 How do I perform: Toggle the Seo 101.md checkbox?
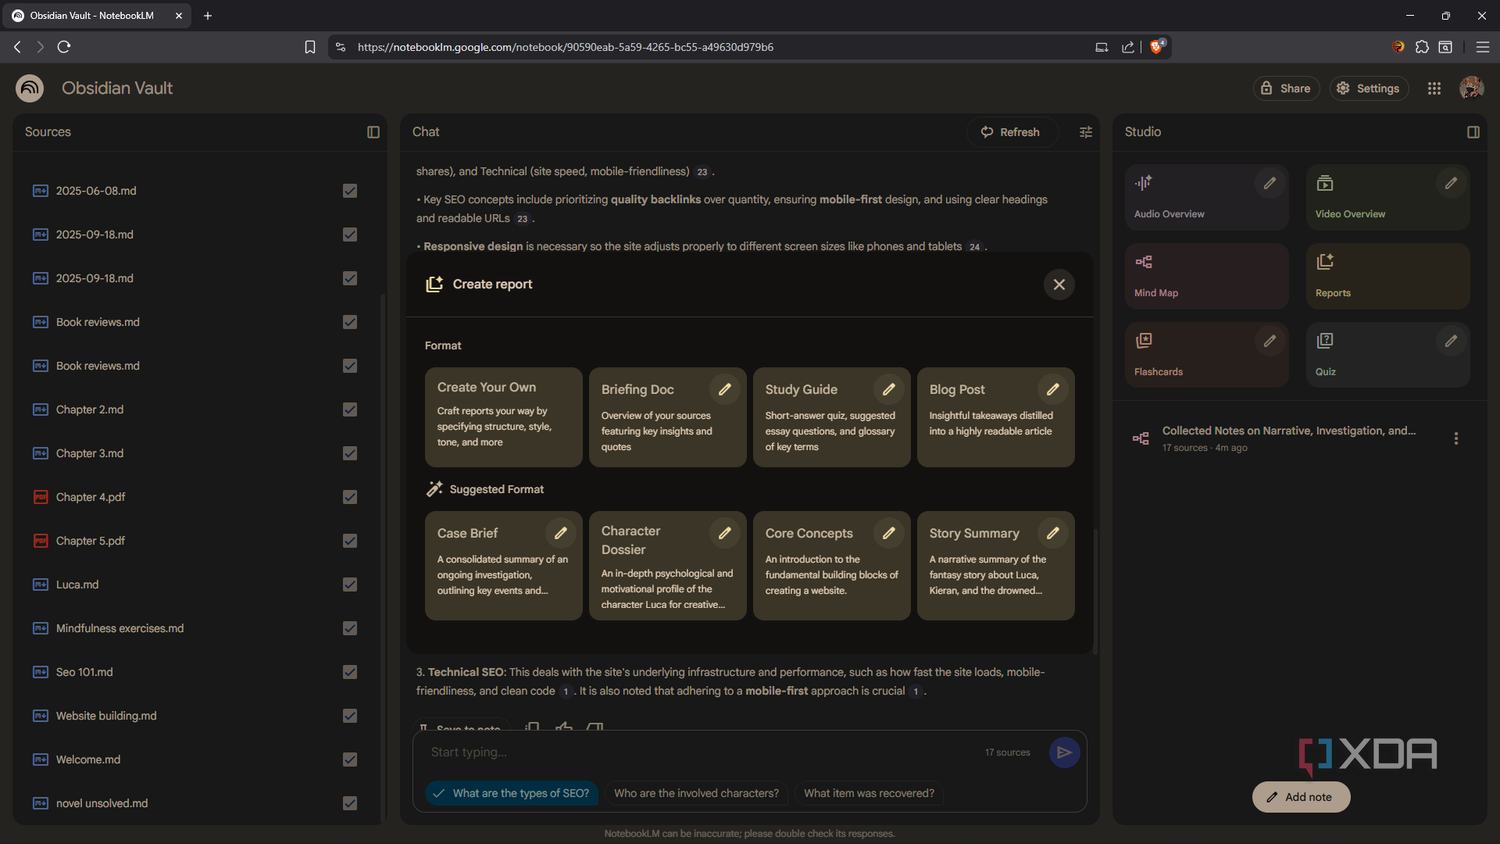350,672
